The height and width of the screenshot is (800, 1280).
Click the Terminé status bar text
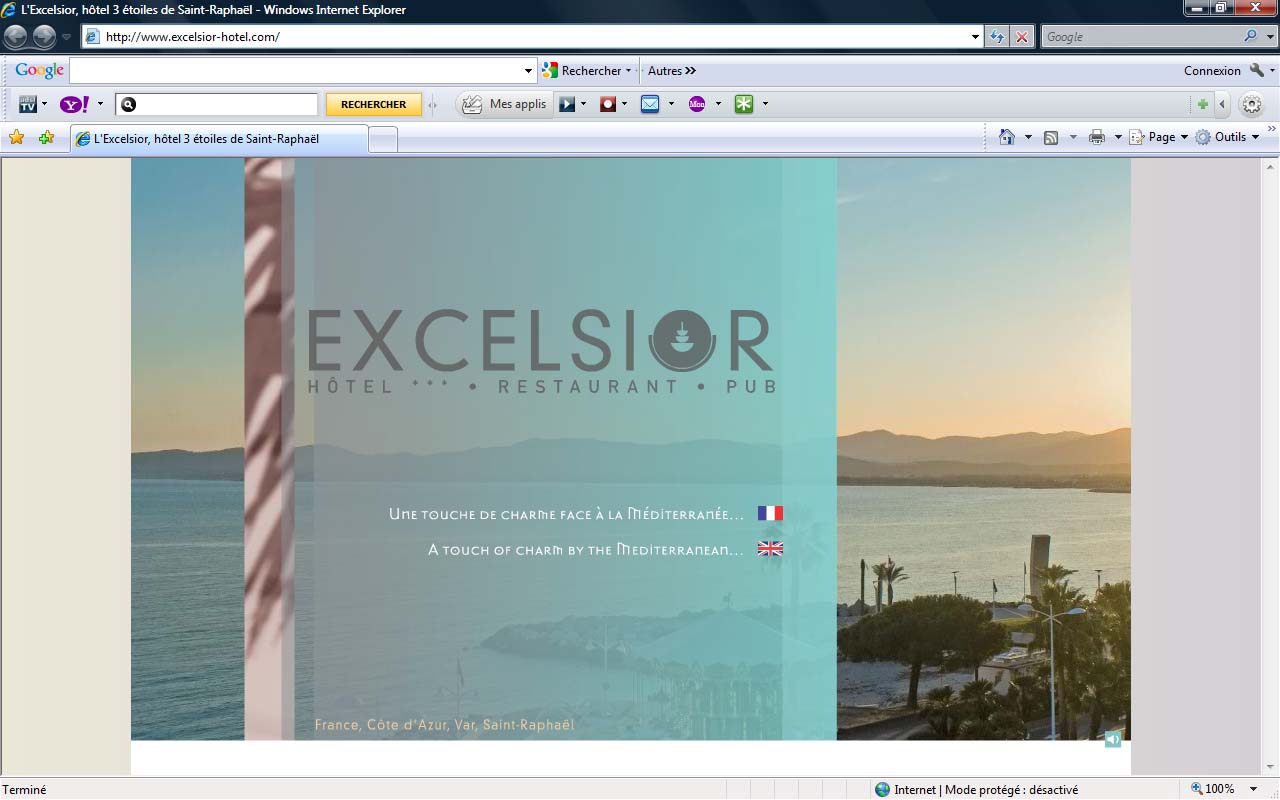[25, 790]
